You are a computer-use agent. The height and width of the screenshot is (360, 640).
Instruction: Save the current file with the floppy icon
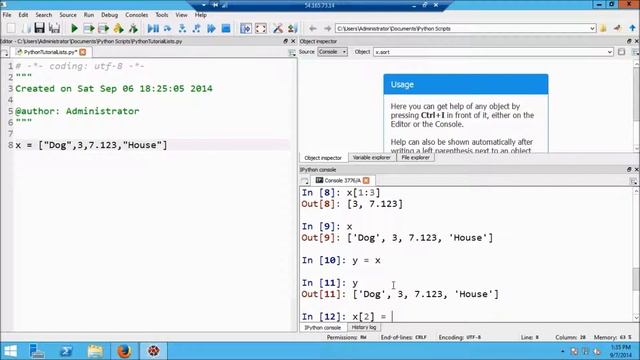[x=39, y=28]
